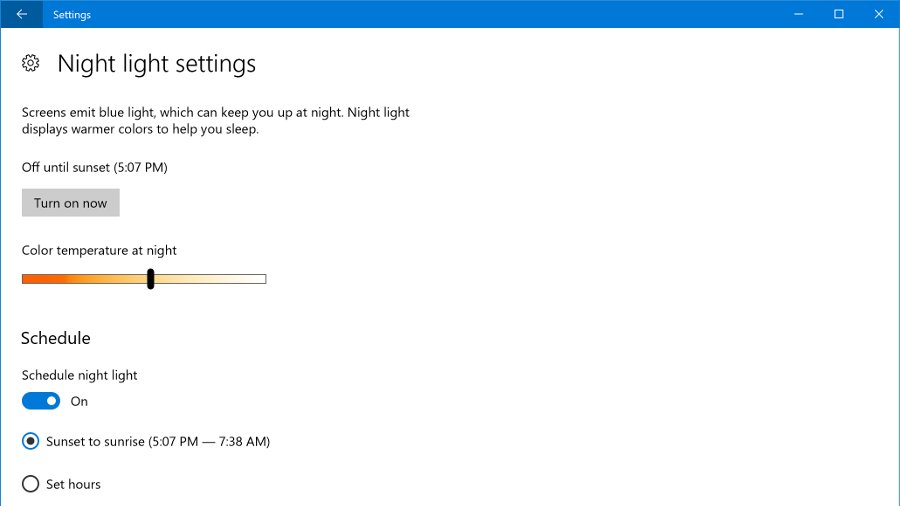Click the 'Color temperature at night' label

coord(99,251)
